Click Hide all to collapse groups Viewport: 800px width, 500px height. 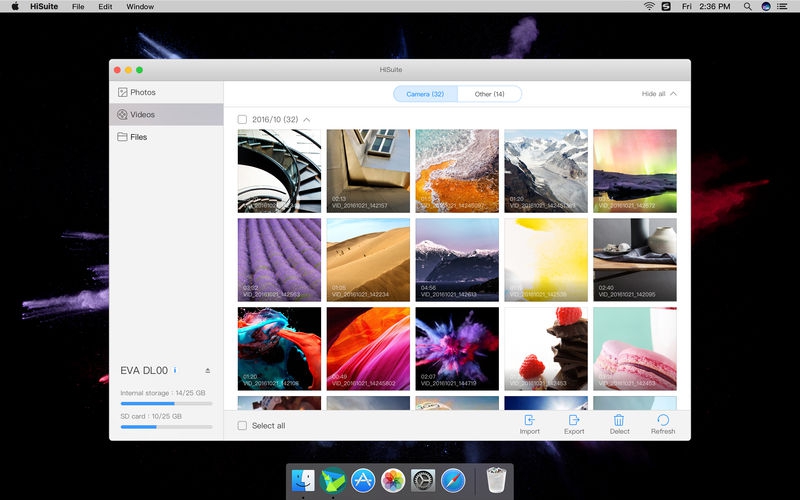(659, 94)
